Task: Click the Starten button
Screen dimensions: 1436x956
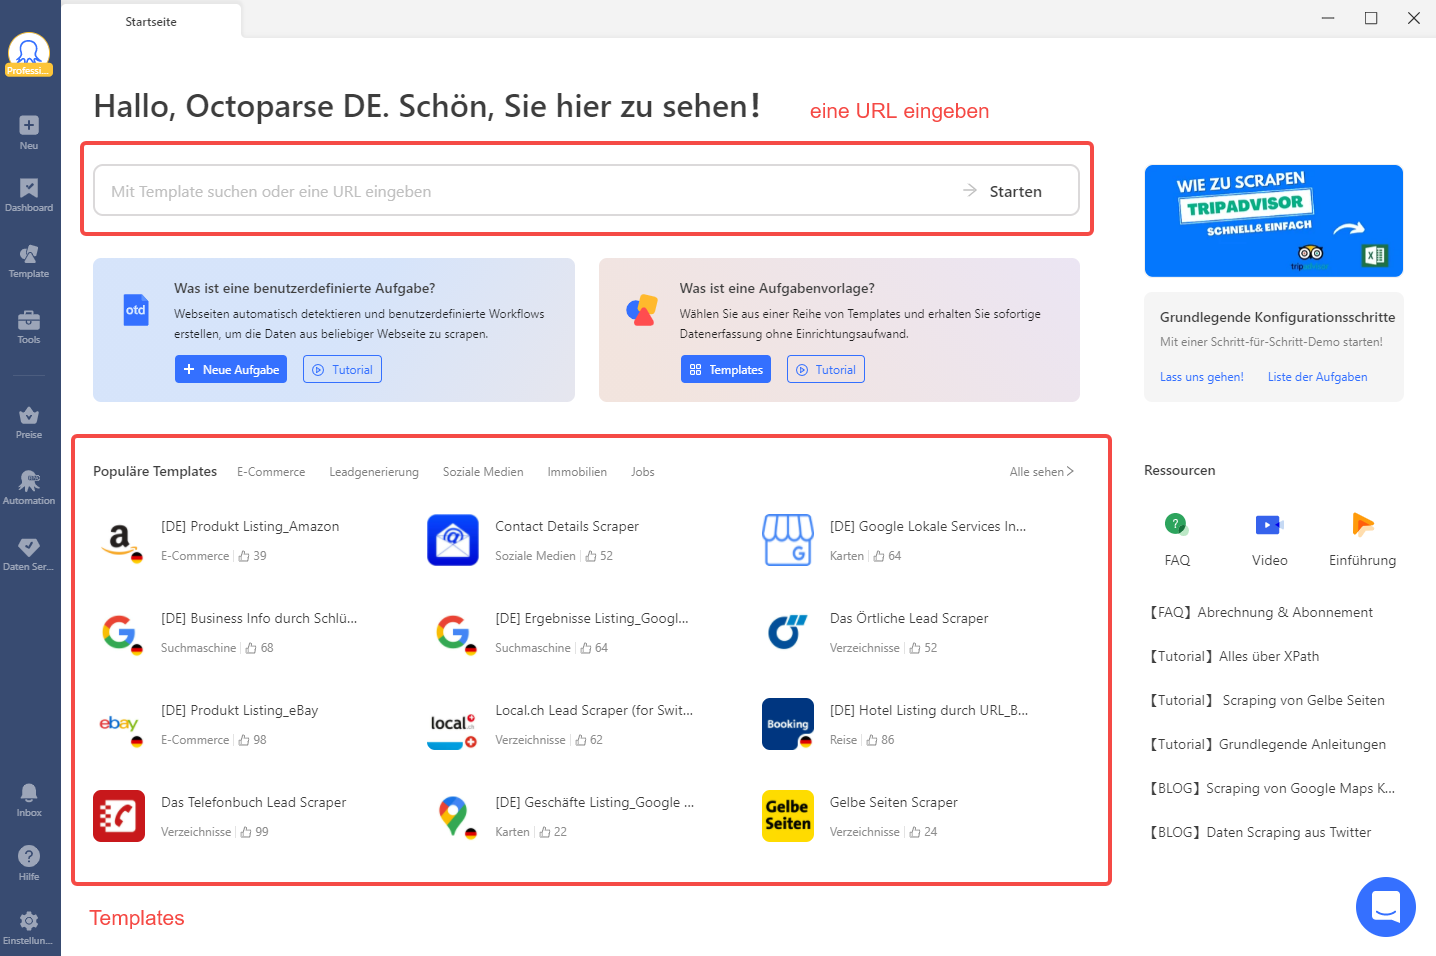Action: pos(1003,191)
